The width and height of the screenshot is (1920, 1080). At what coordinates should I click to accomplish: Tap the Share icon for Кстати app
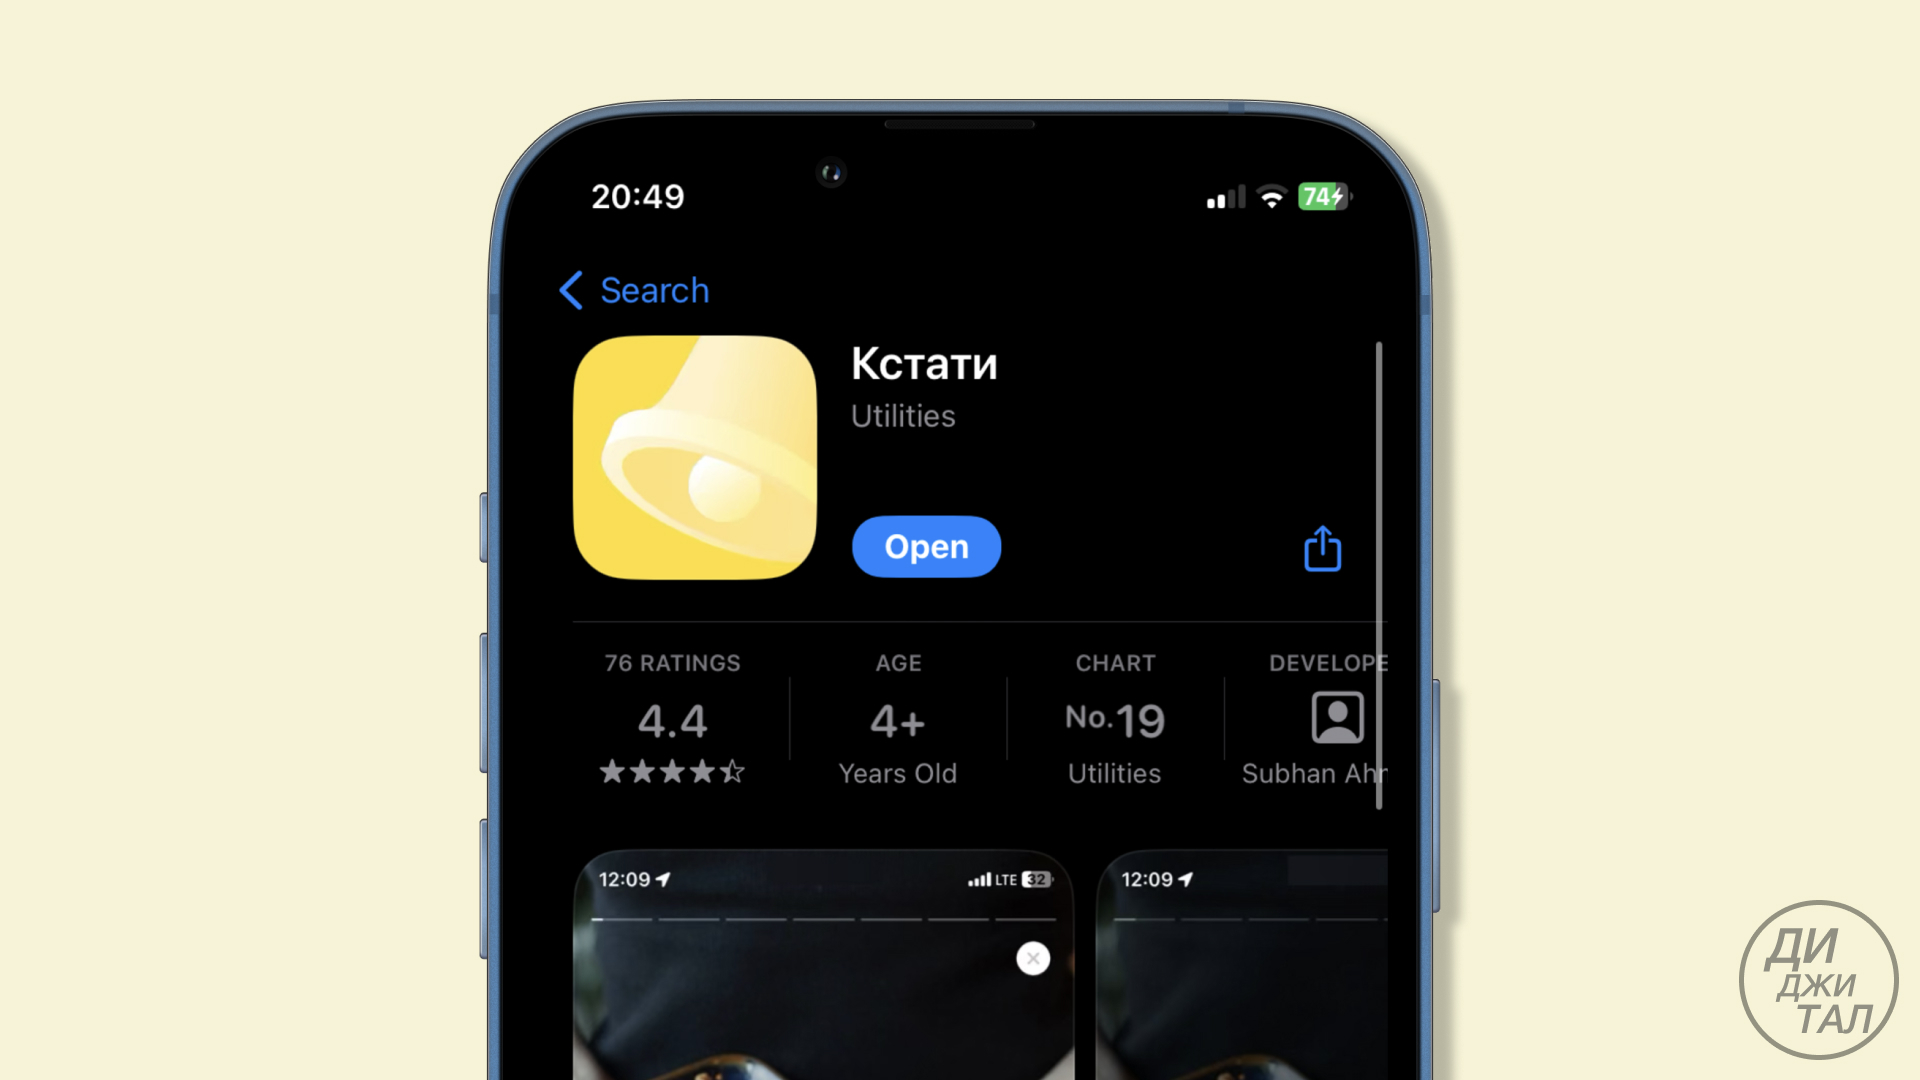point(1321,549)
